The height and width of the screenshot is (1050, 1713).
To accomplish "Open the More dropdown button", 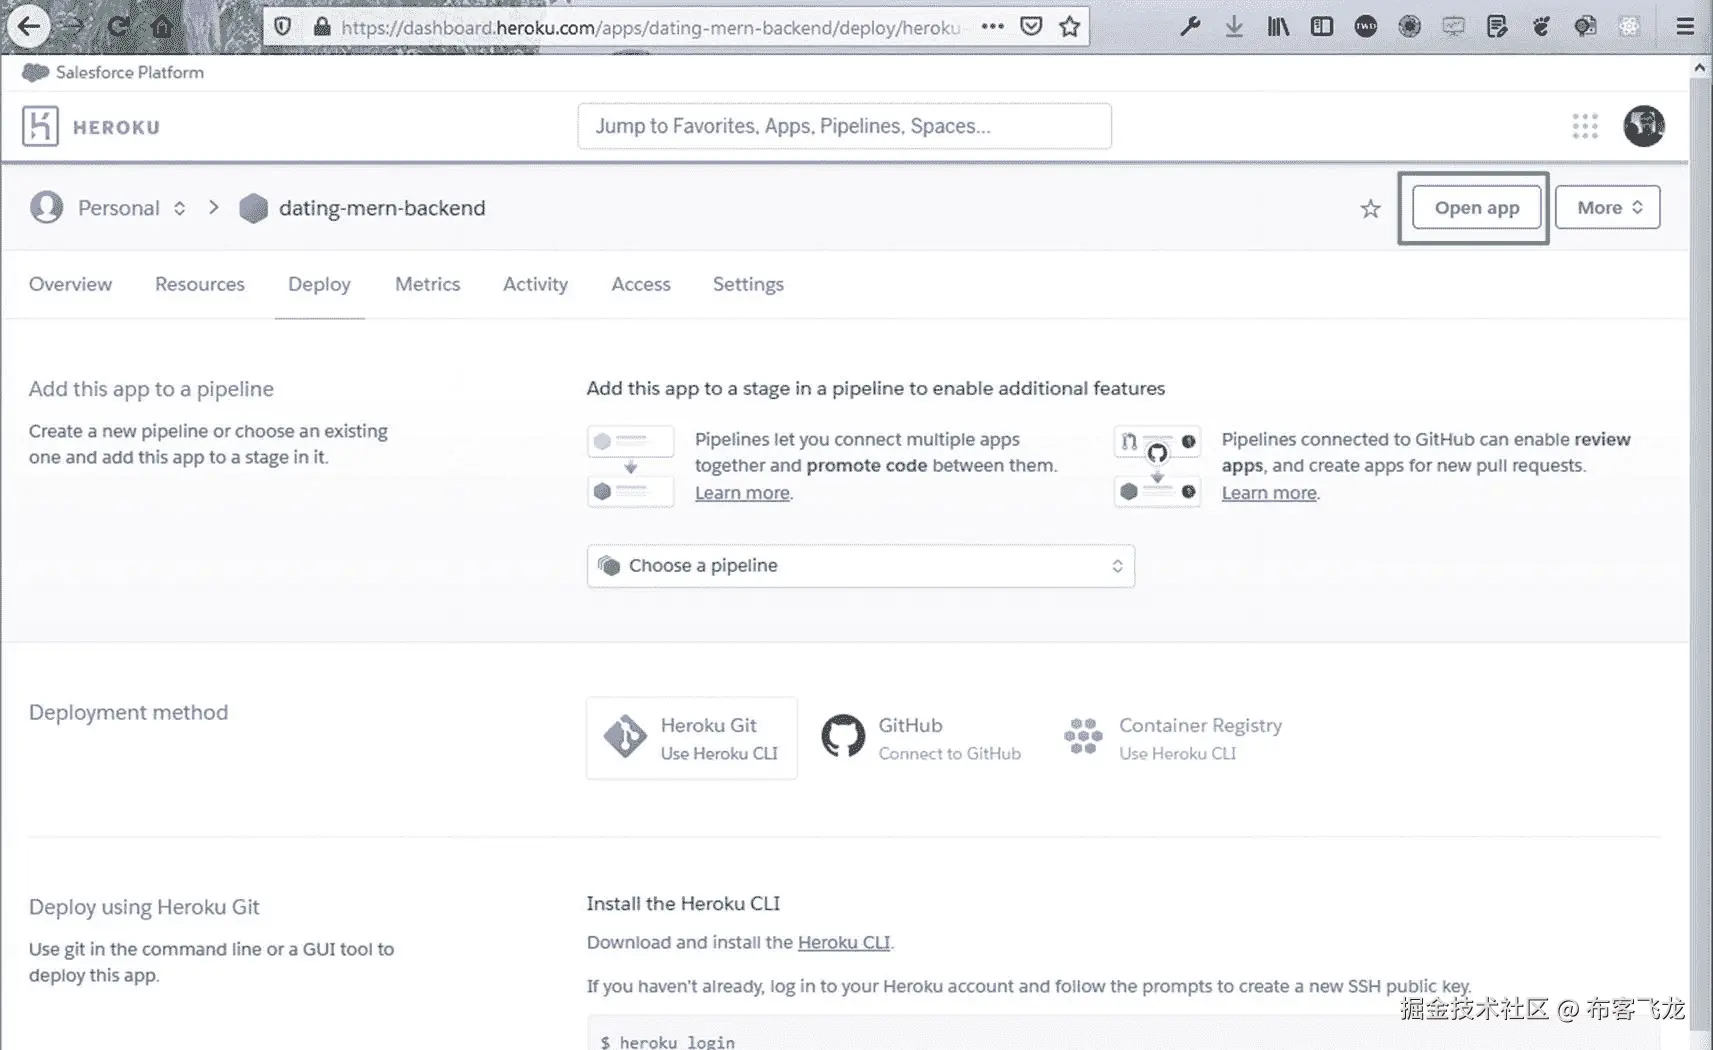I will pos(1607,207).
